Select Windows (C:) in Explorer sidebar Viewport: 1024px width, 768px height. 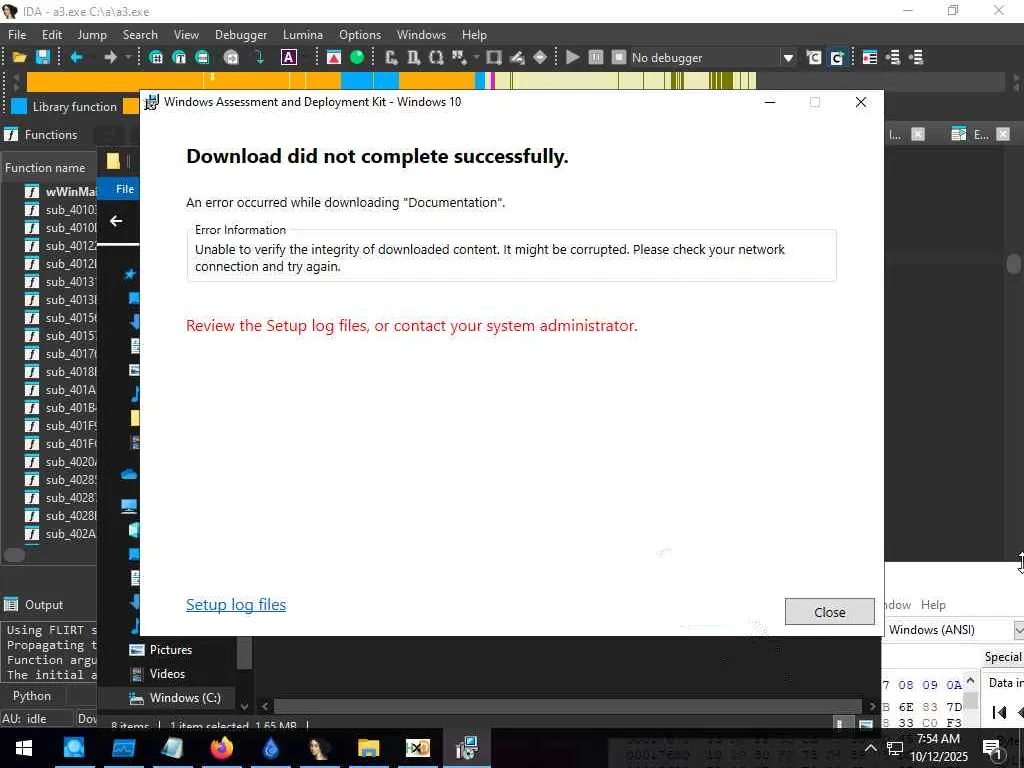coord(185,698)
